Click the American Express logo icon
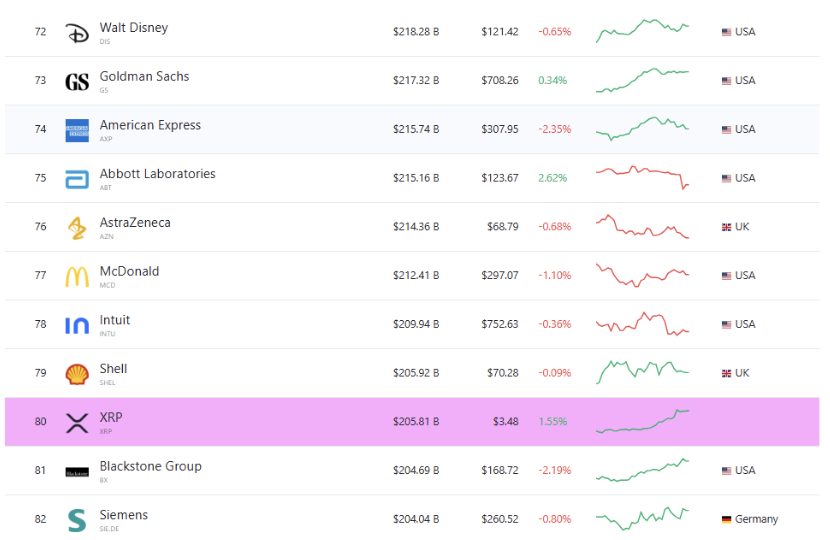The image size is (830, 540). coord(77,130)
